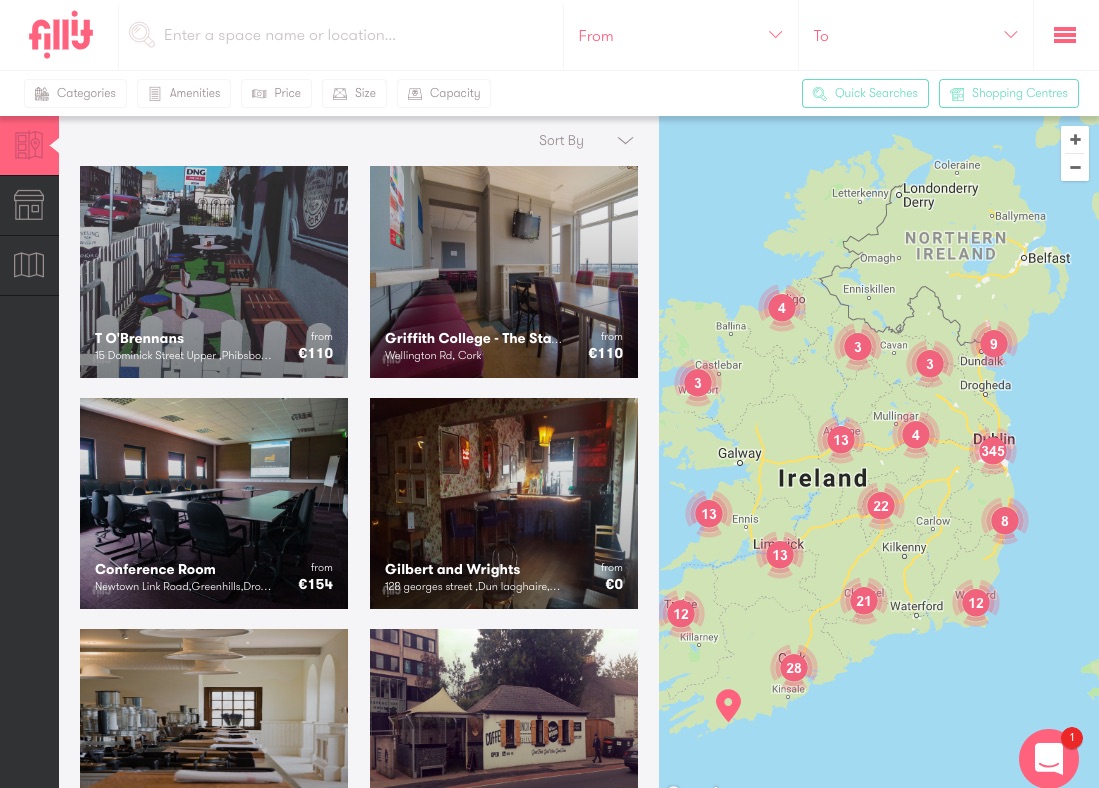Click the map cluster marker 9 near Dundalk
Viewport: 1099px width, 788px height.
(993, 344)
